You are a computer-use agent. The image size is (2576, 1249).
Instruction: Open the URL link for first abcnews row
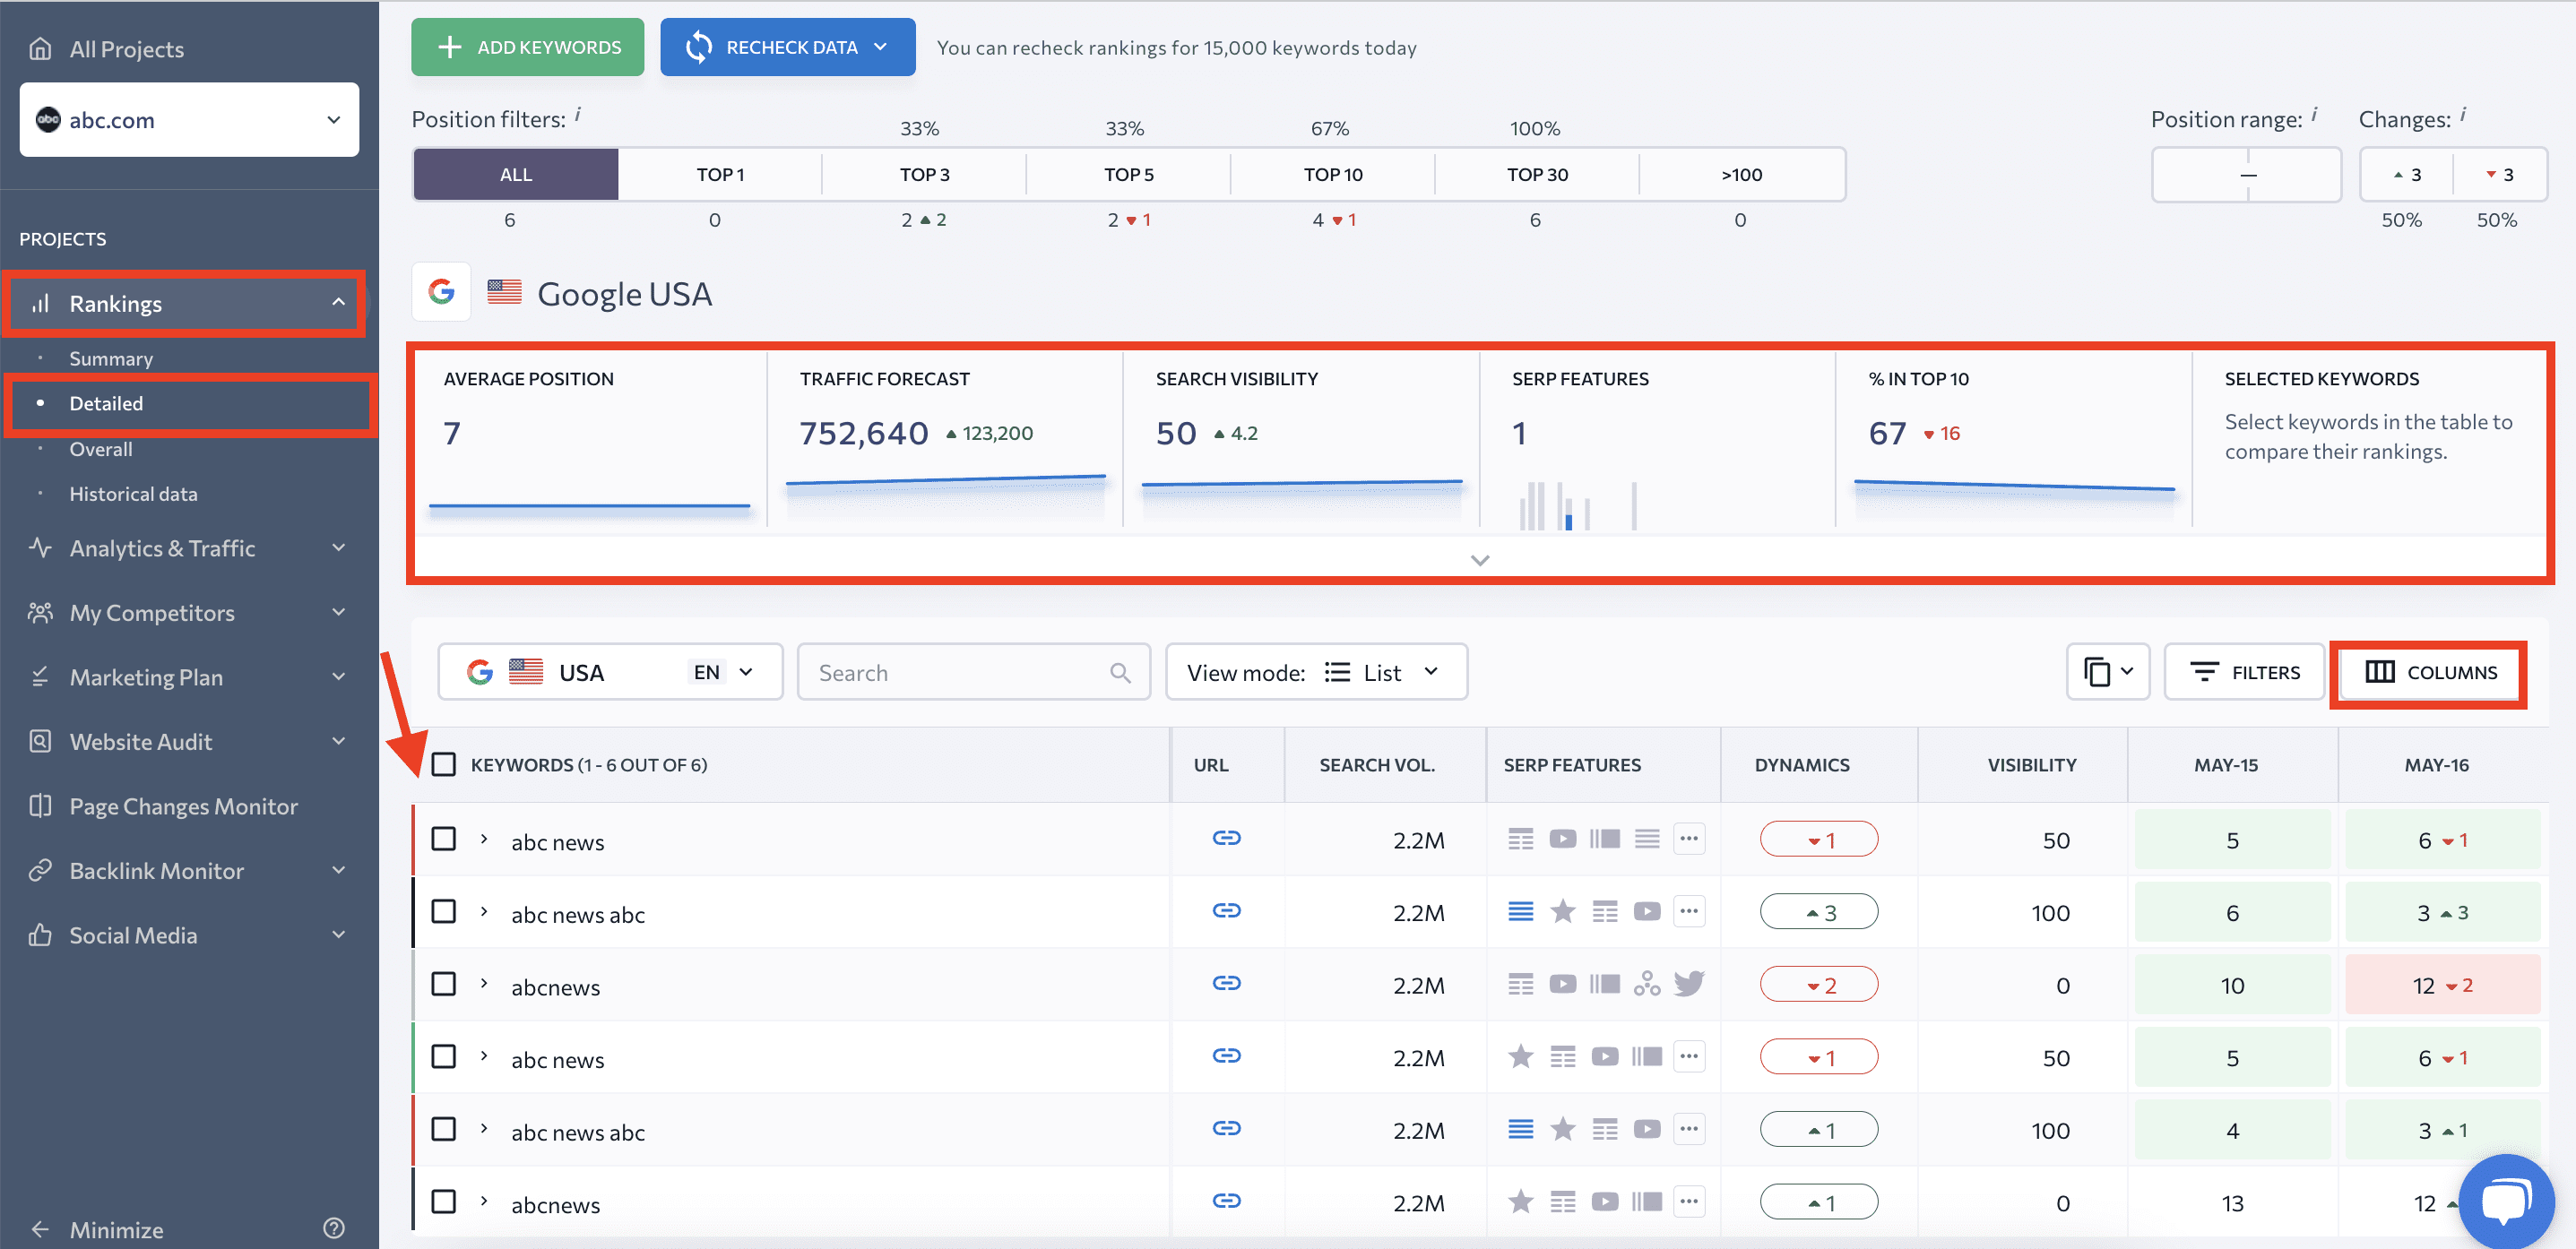pos(1226,983)
